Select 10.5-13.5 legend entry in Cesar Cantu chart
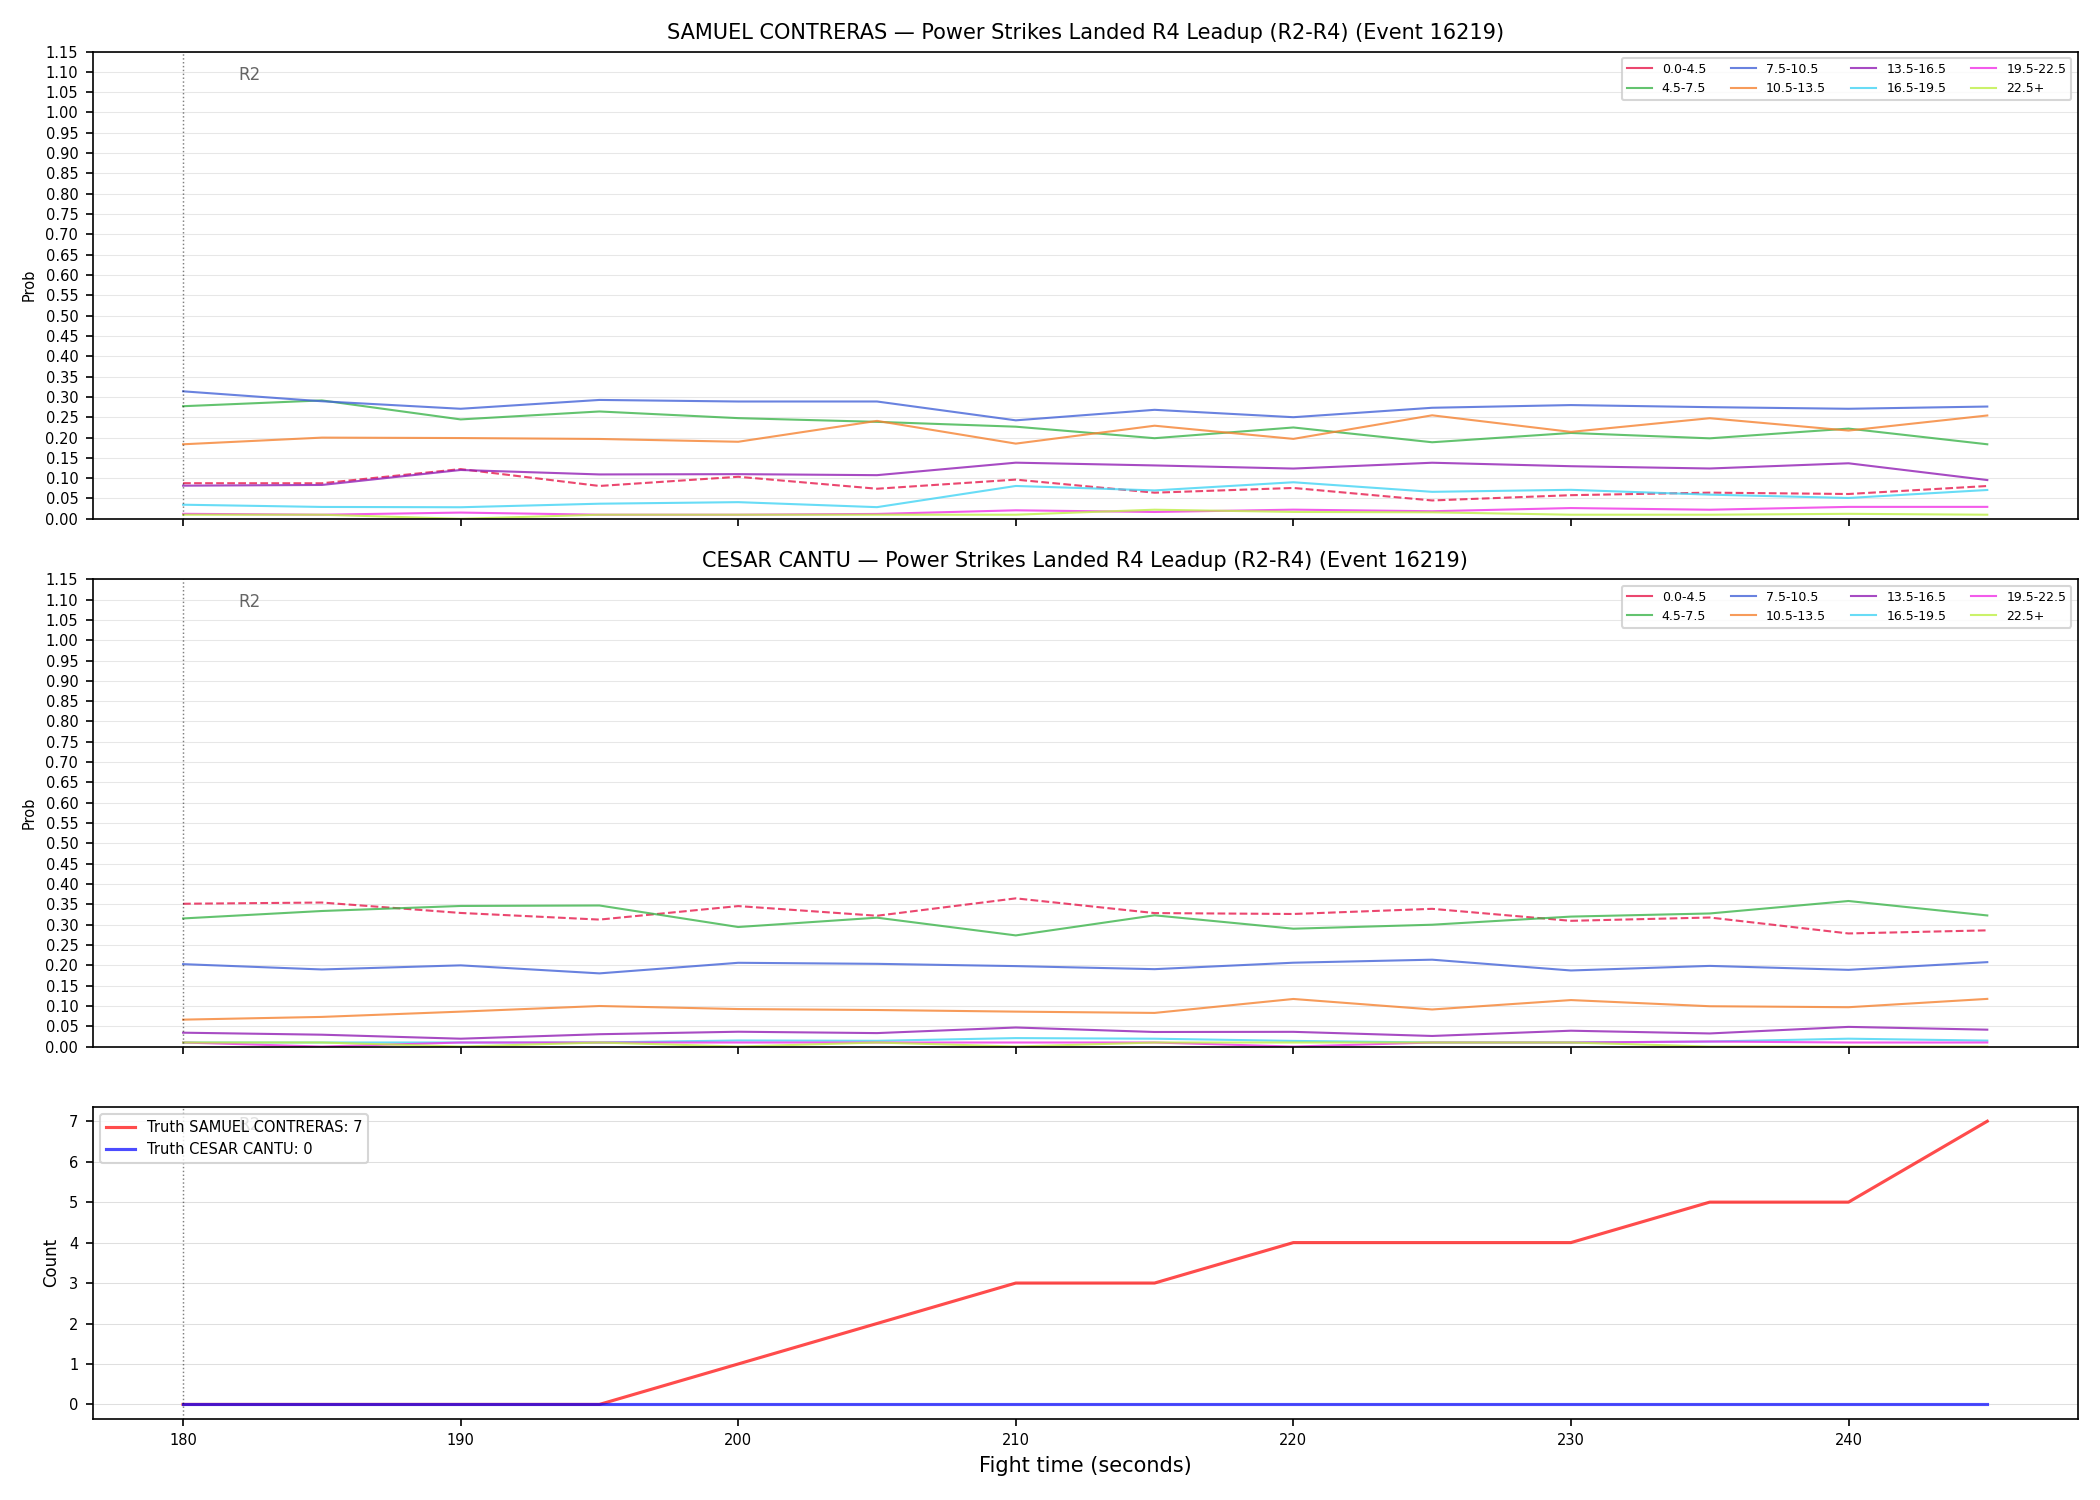This screenshot has width=2100, height=1500. 1779,616
